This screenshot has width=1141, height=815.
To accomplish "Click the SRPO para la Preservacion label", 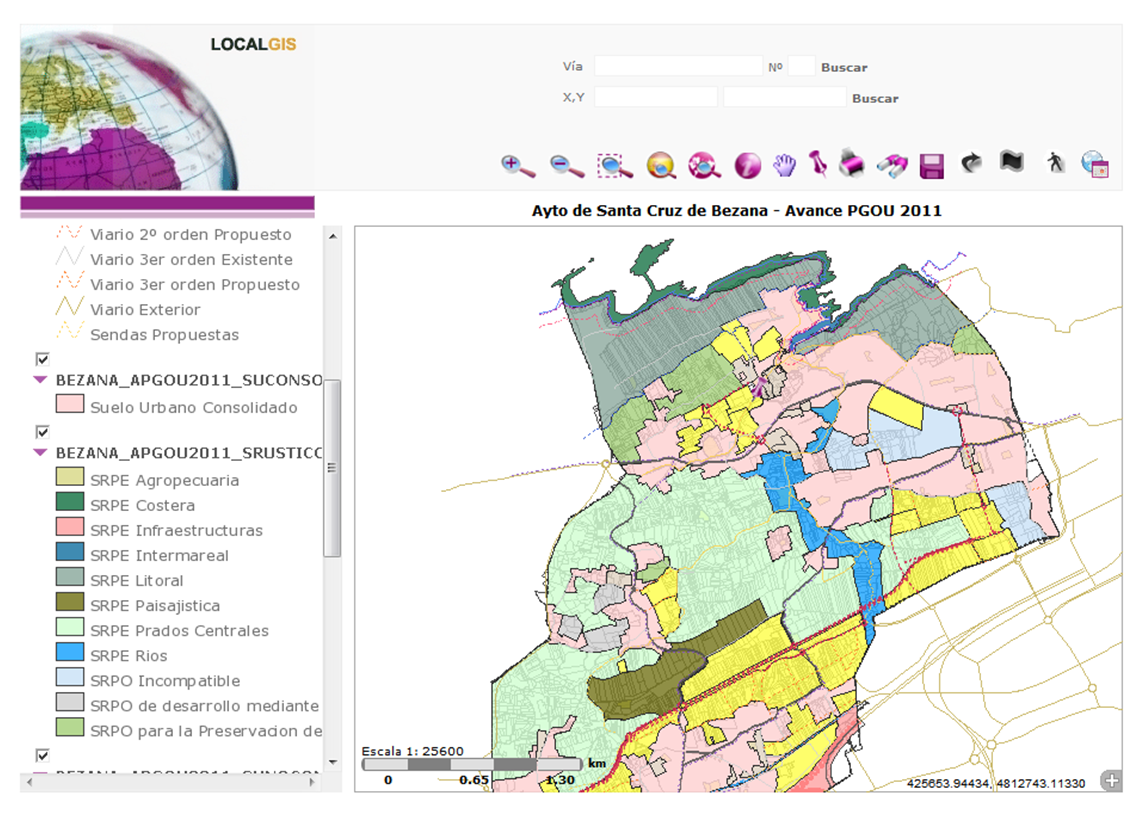I will (x=206, y=731).
